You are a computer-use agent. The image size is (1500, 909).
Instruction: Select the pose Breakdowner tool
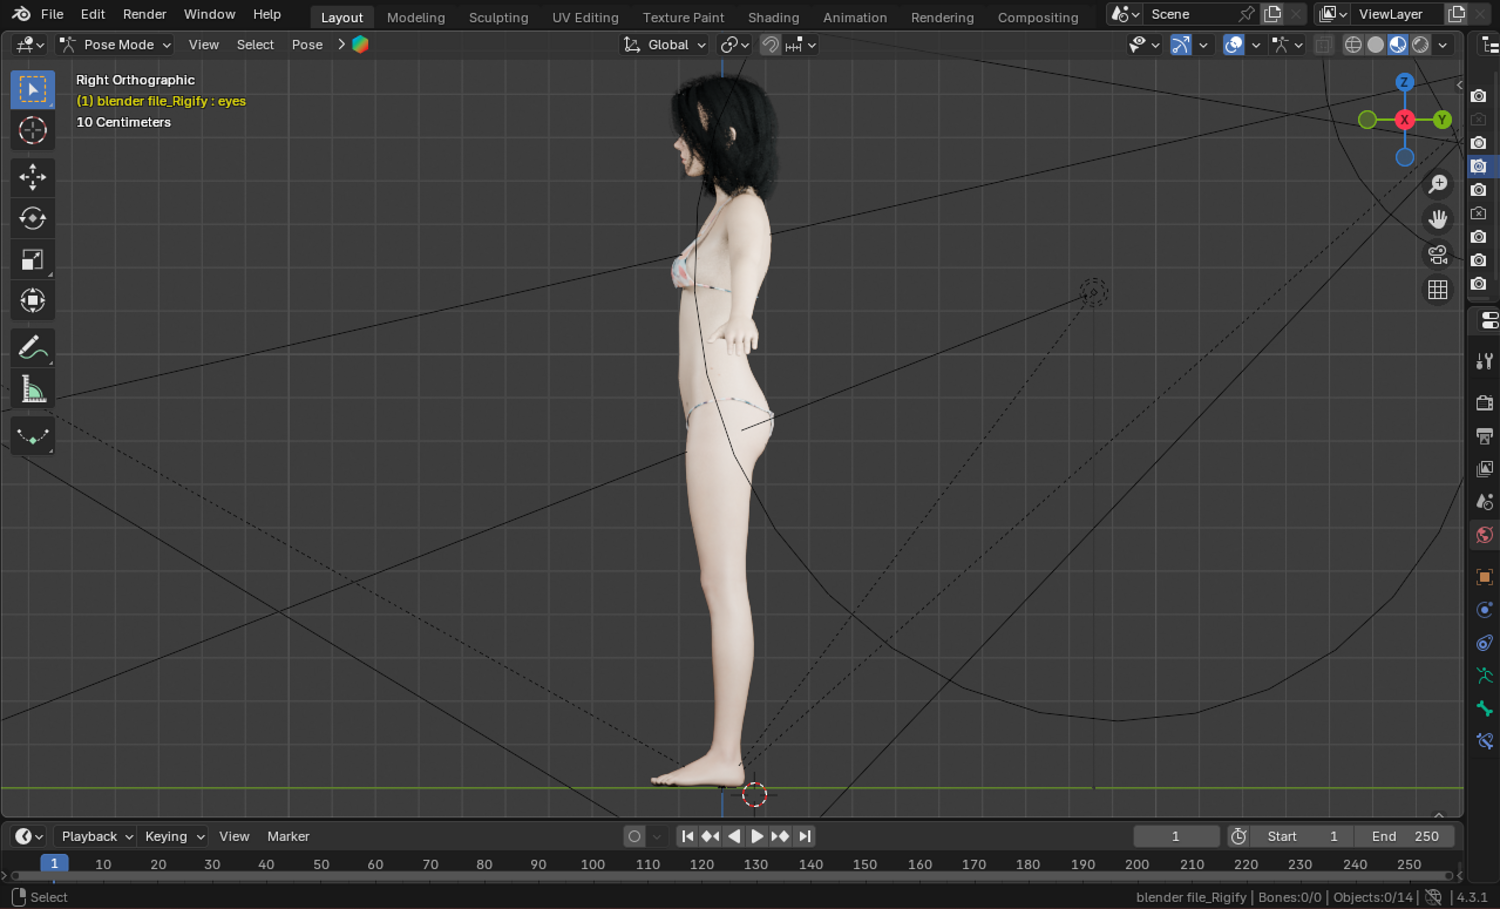tap(33, 436)
